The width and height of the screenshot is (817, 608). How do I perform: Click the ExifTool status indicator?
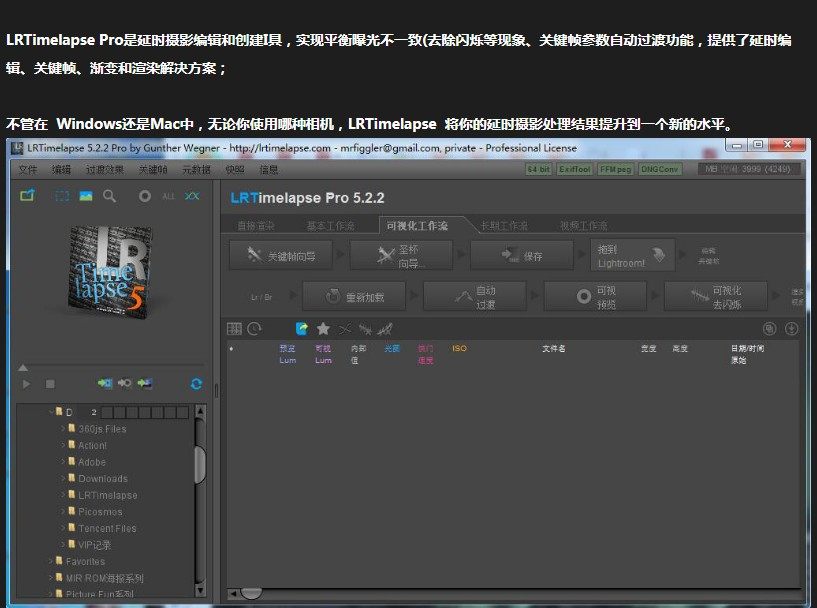[x=575, y=169]
